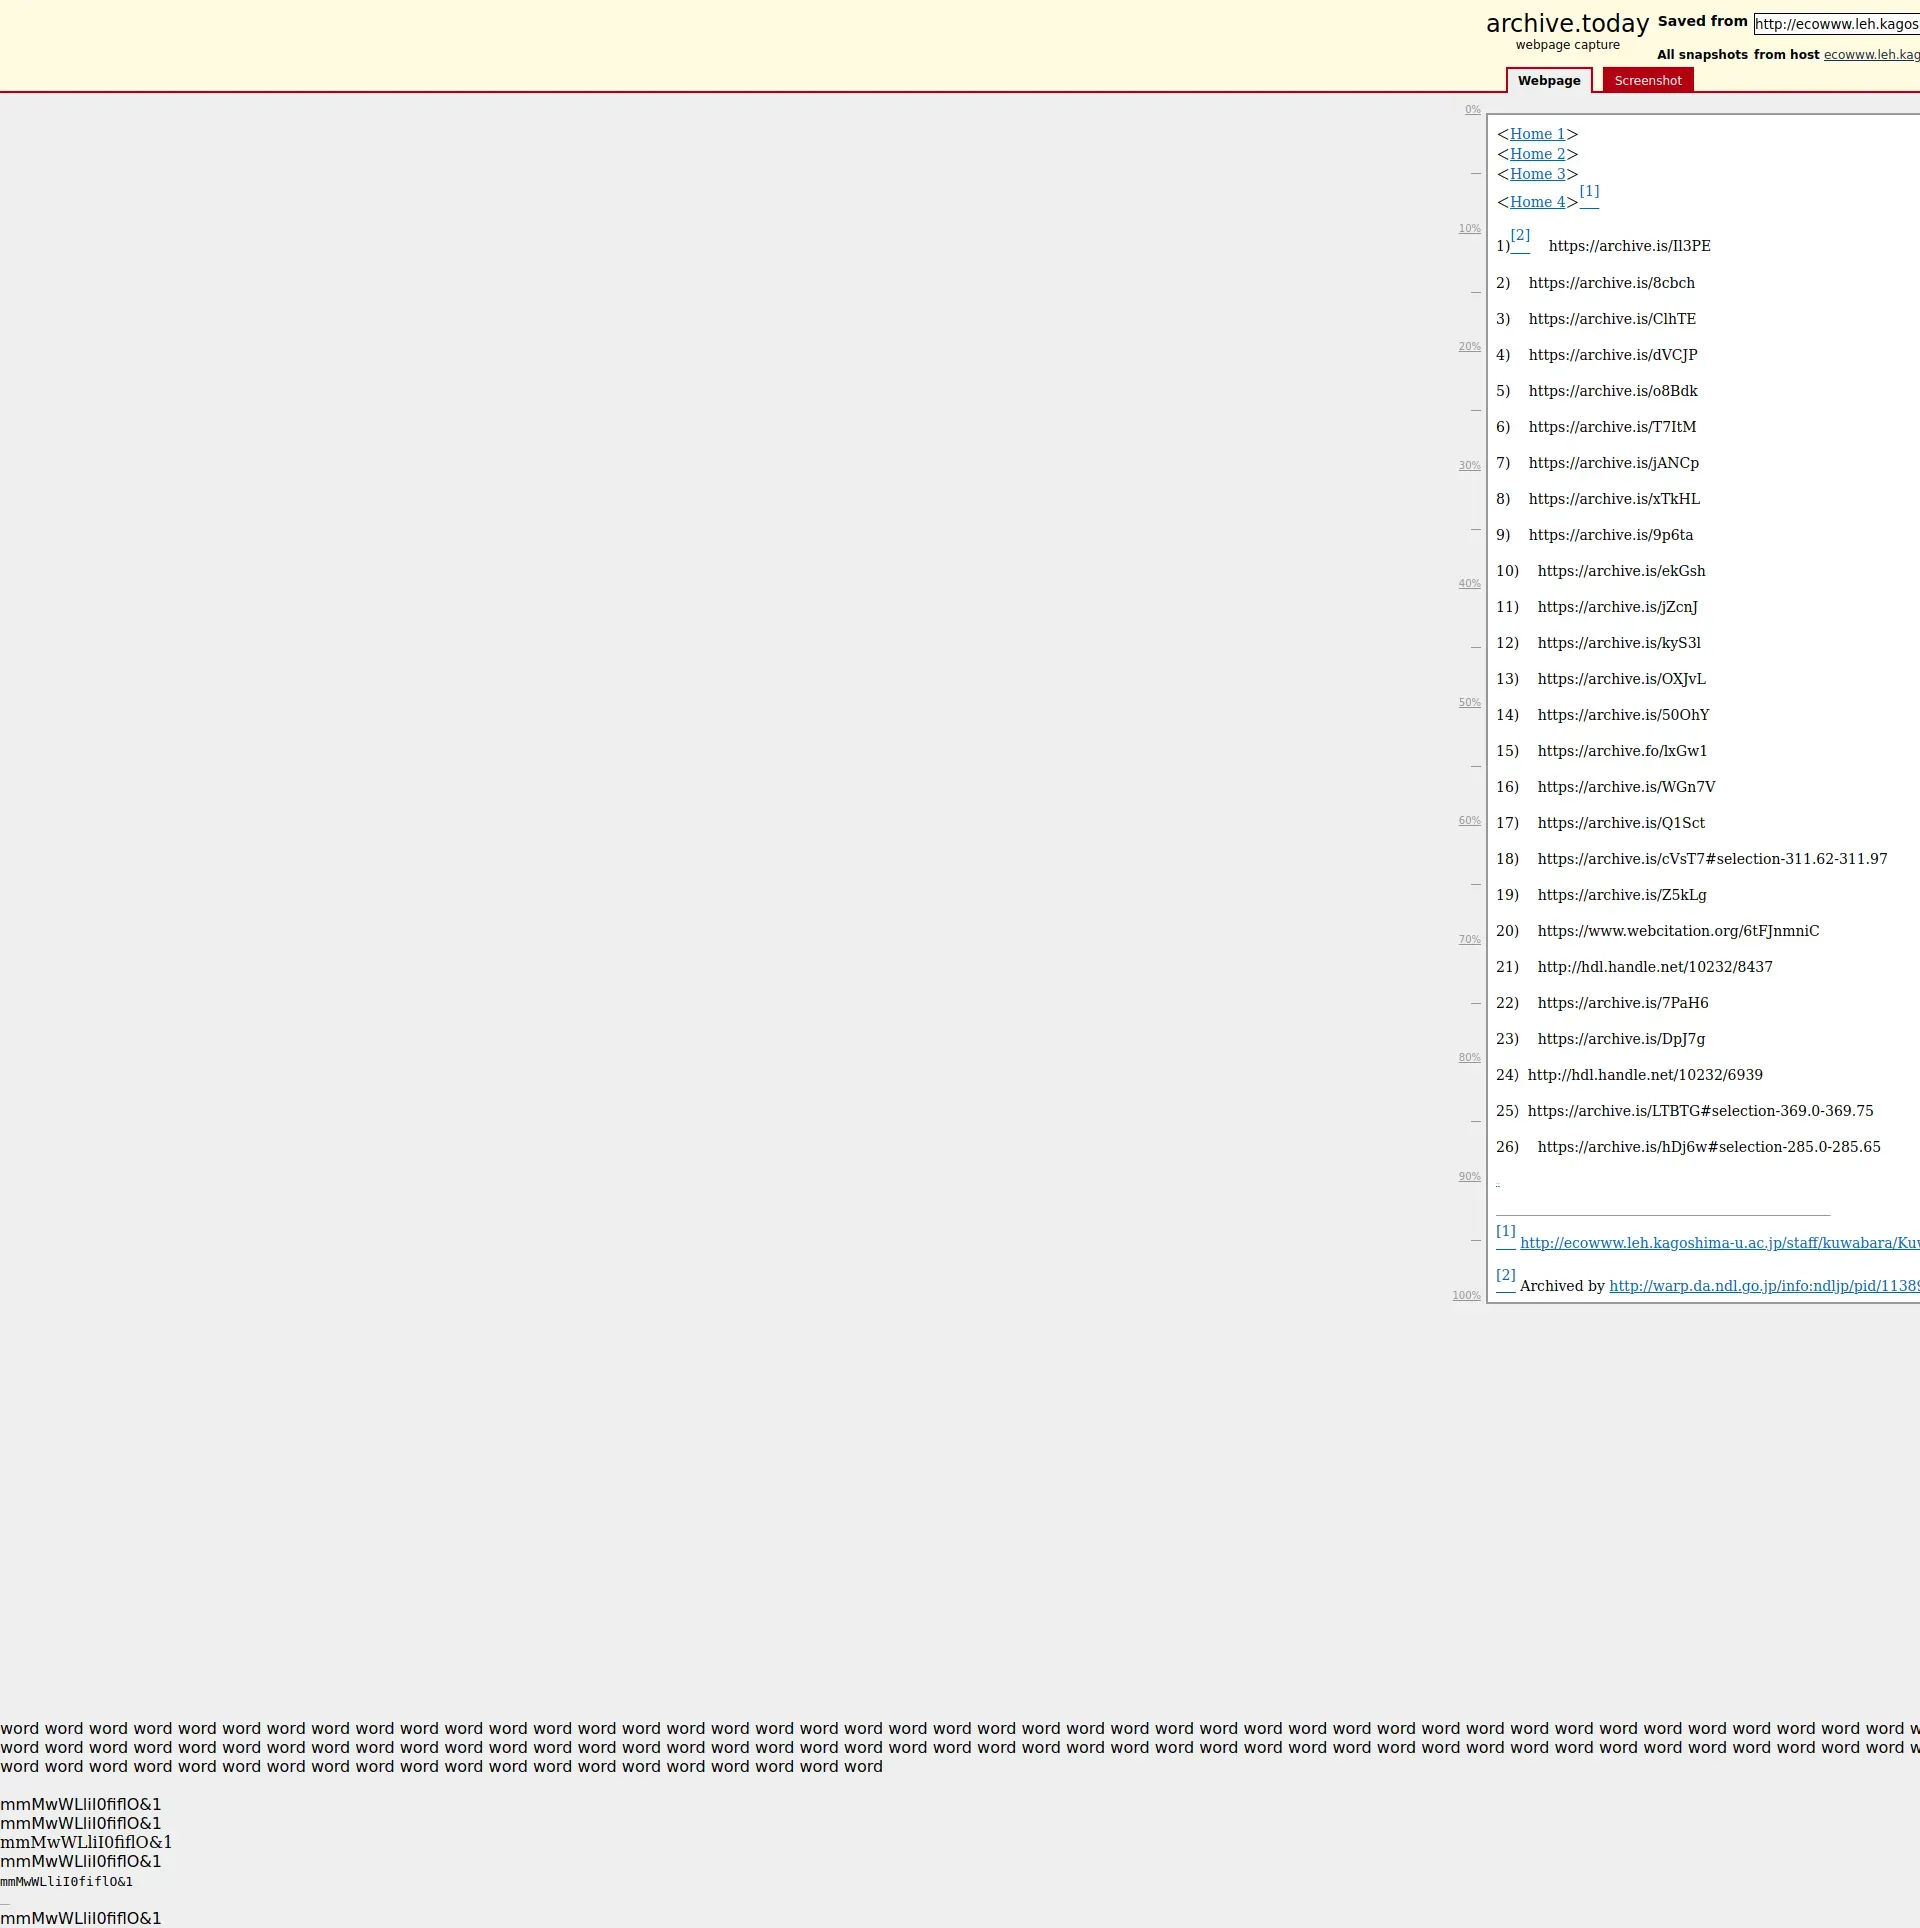Image resolution: width=1920 pixels, height=1928 pixels.
Task: Open the Webpage tab
Action: (x=1548, y=81)
